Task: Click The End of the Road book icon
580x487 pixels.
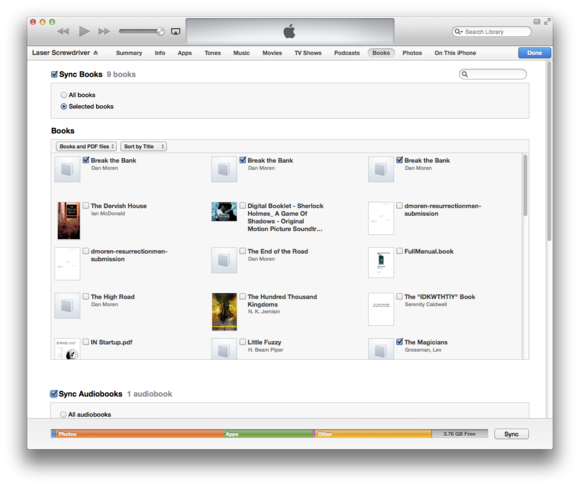Action: 224,260
